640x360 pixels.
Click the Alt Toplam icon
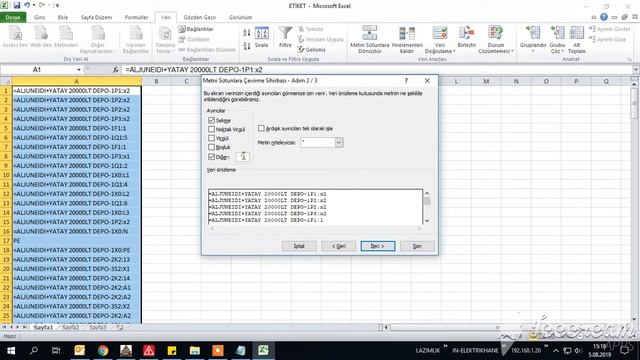click(577, 39)
